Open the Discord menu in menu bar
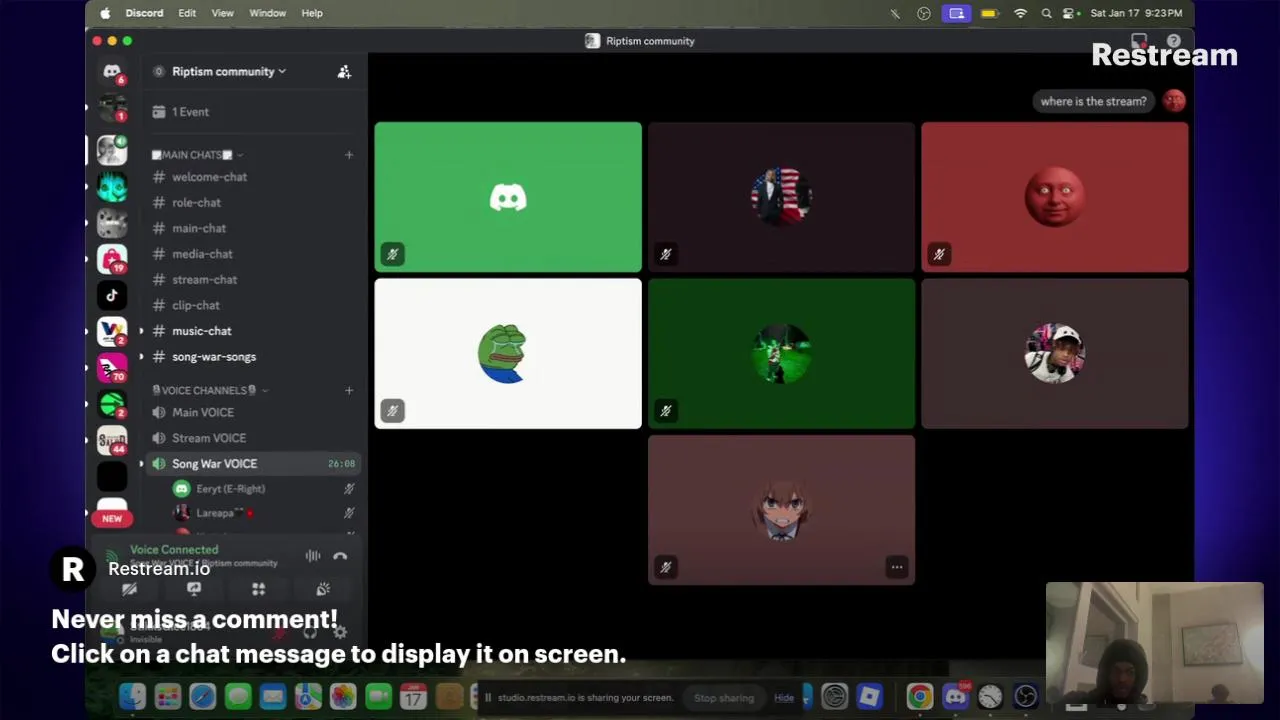Viewport: 1280px width, 720px height. pos(144,13)
